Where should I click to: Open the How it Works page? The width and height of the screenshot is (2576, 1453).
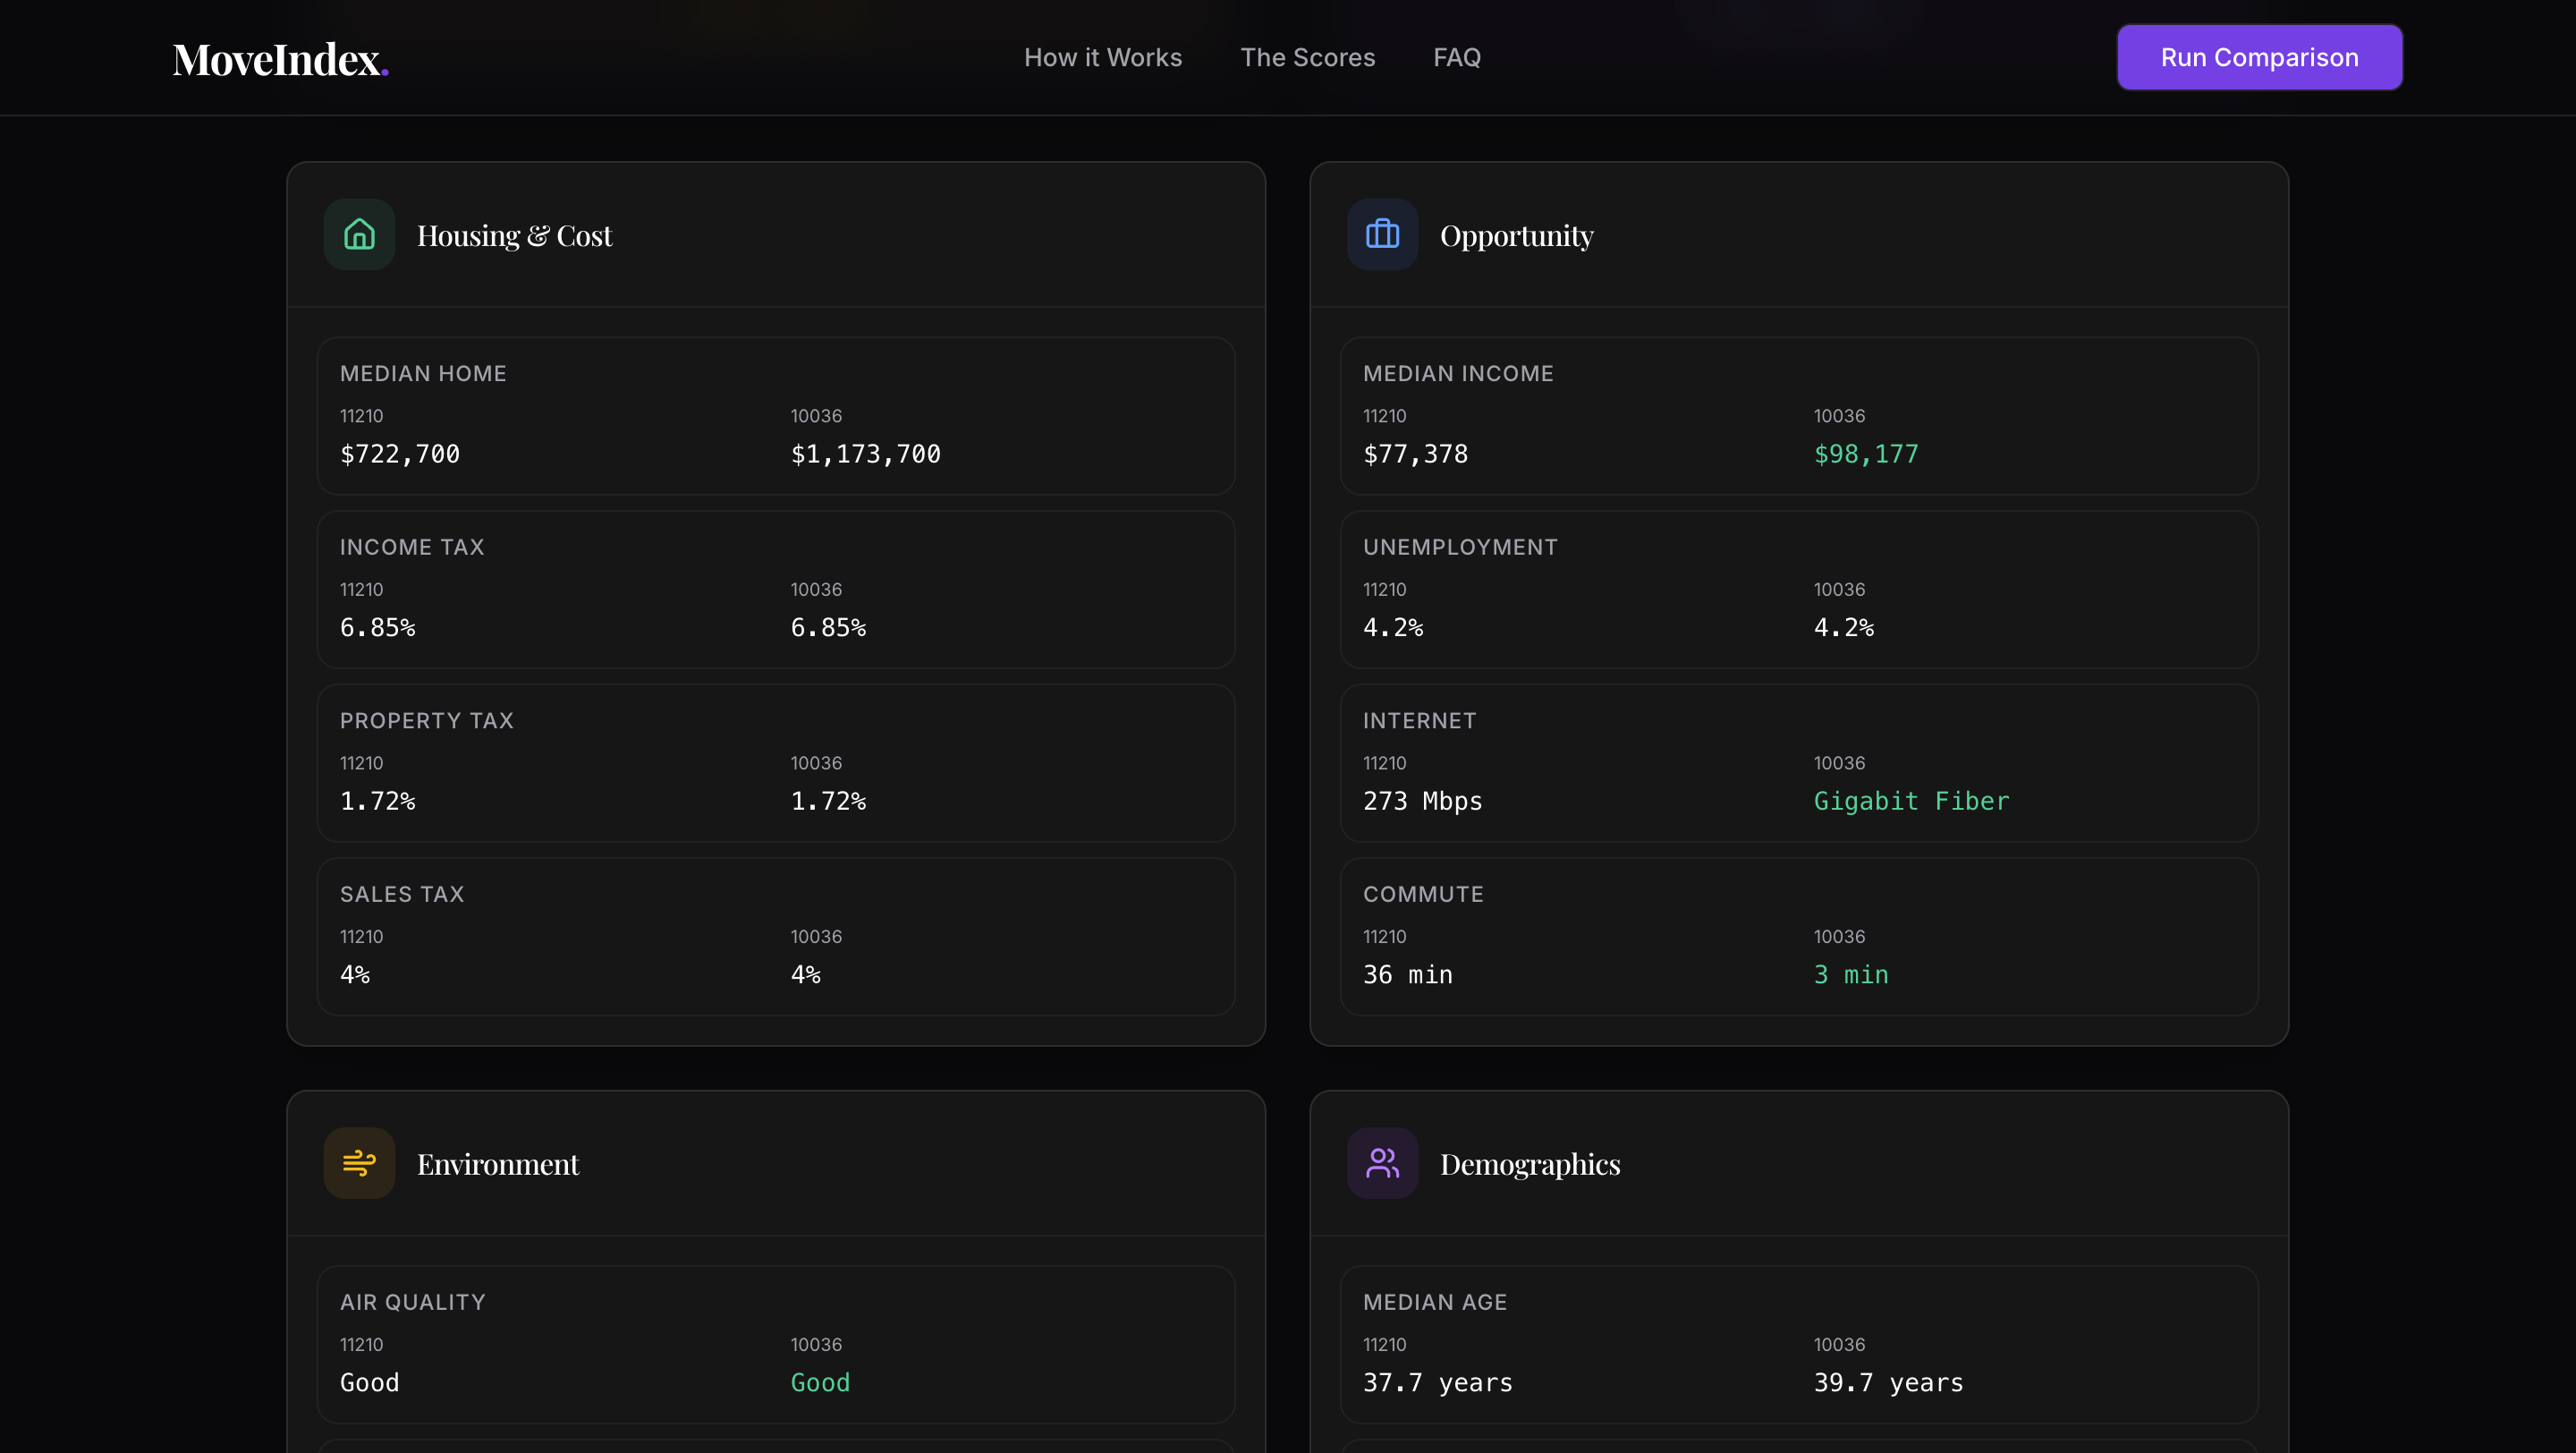(1103, 57)
